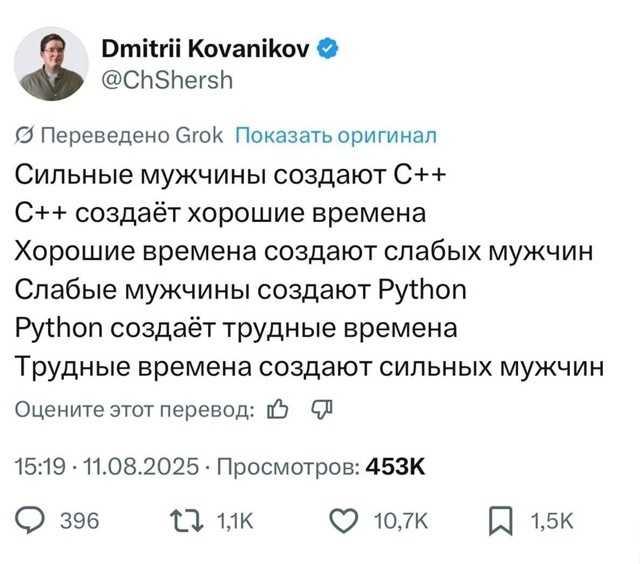Click the reply speech bubble icon

tap(34, 519)
